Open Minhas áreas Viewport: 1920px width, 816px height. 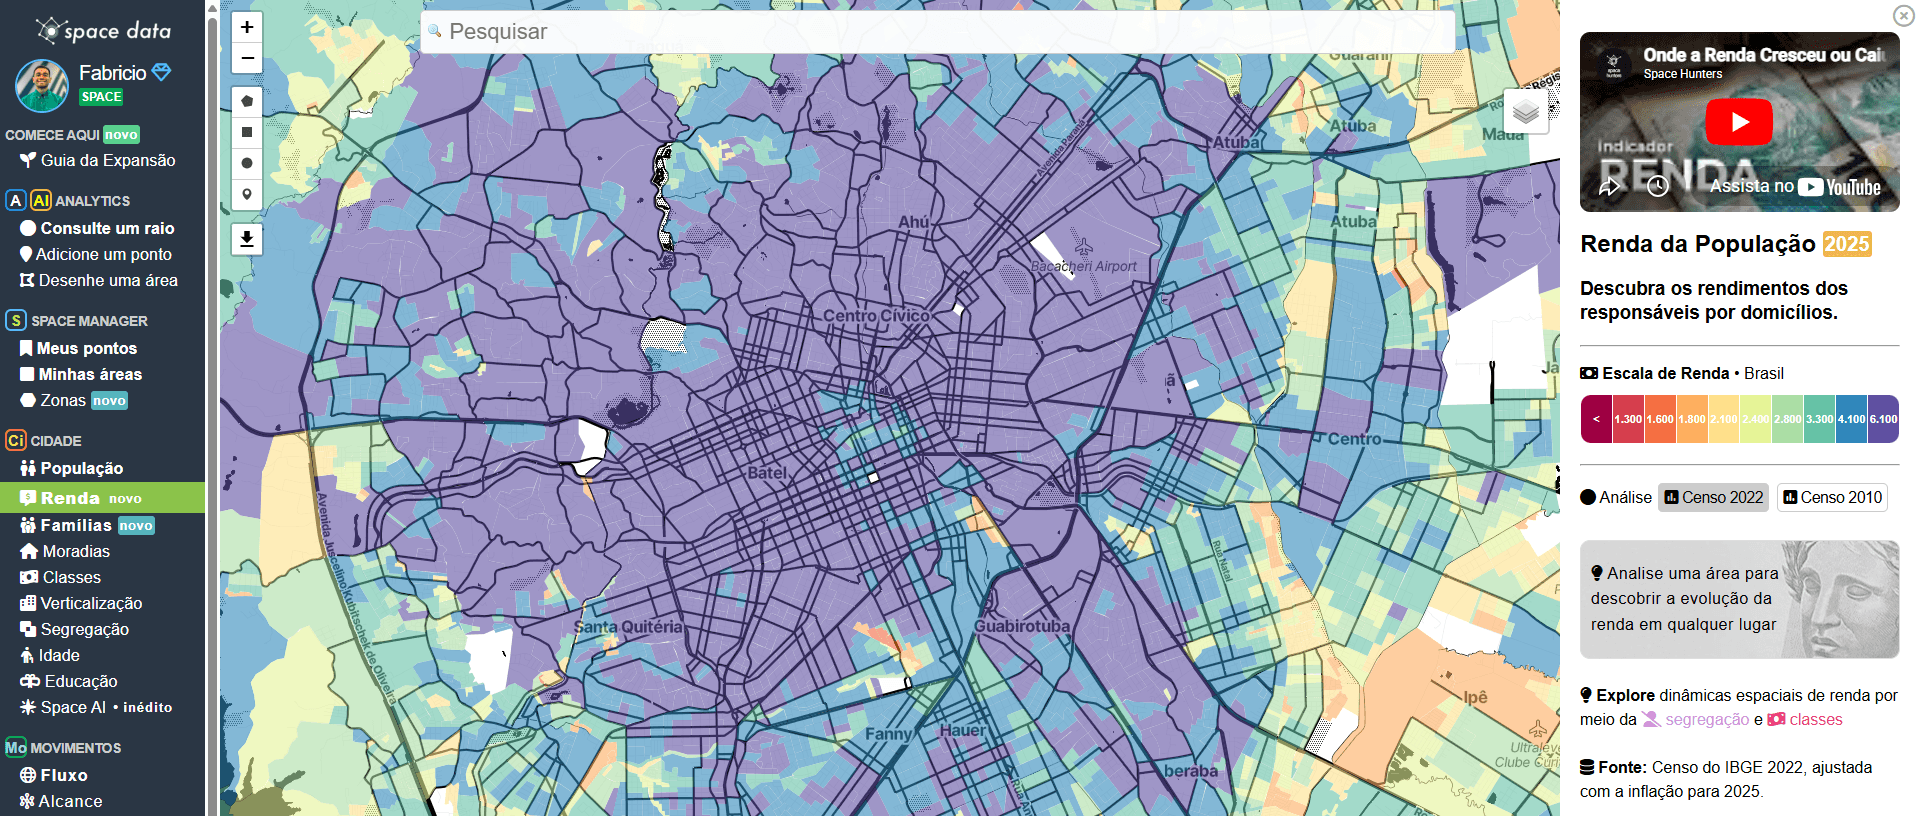[81, 374]
